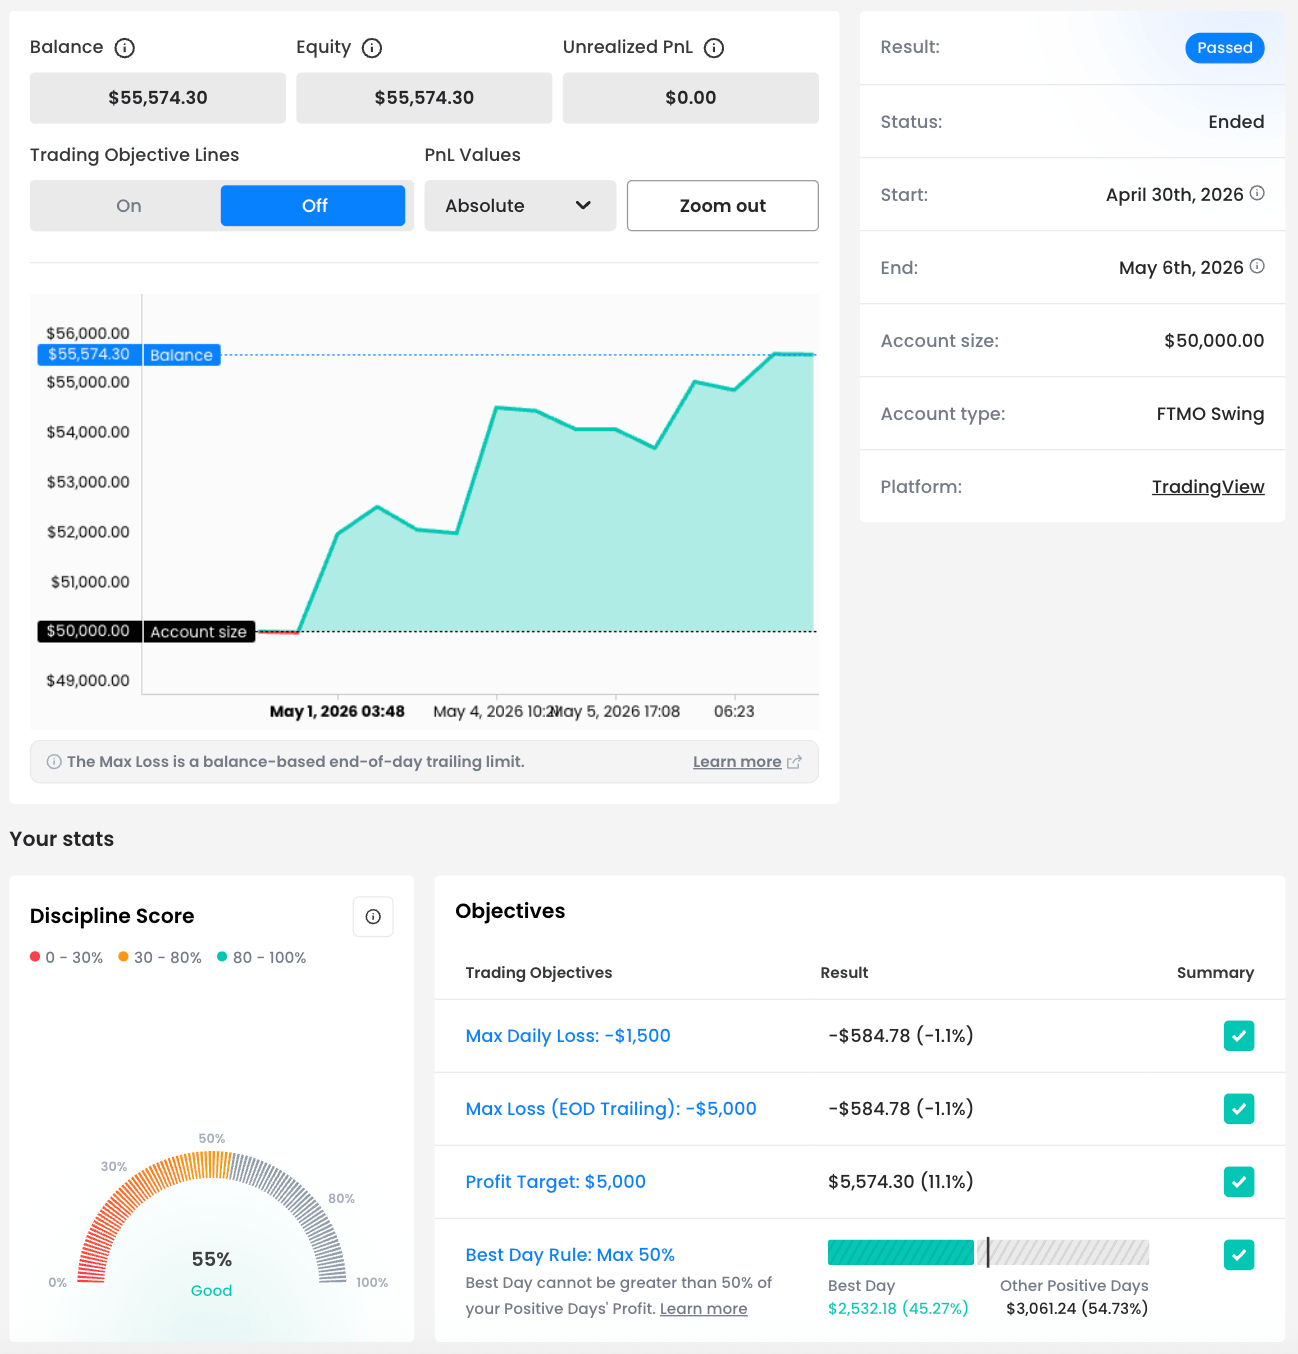
Task: Click the teal 80 - 100% legend dot
Action: pyautogui.click(x=222, y=957)
